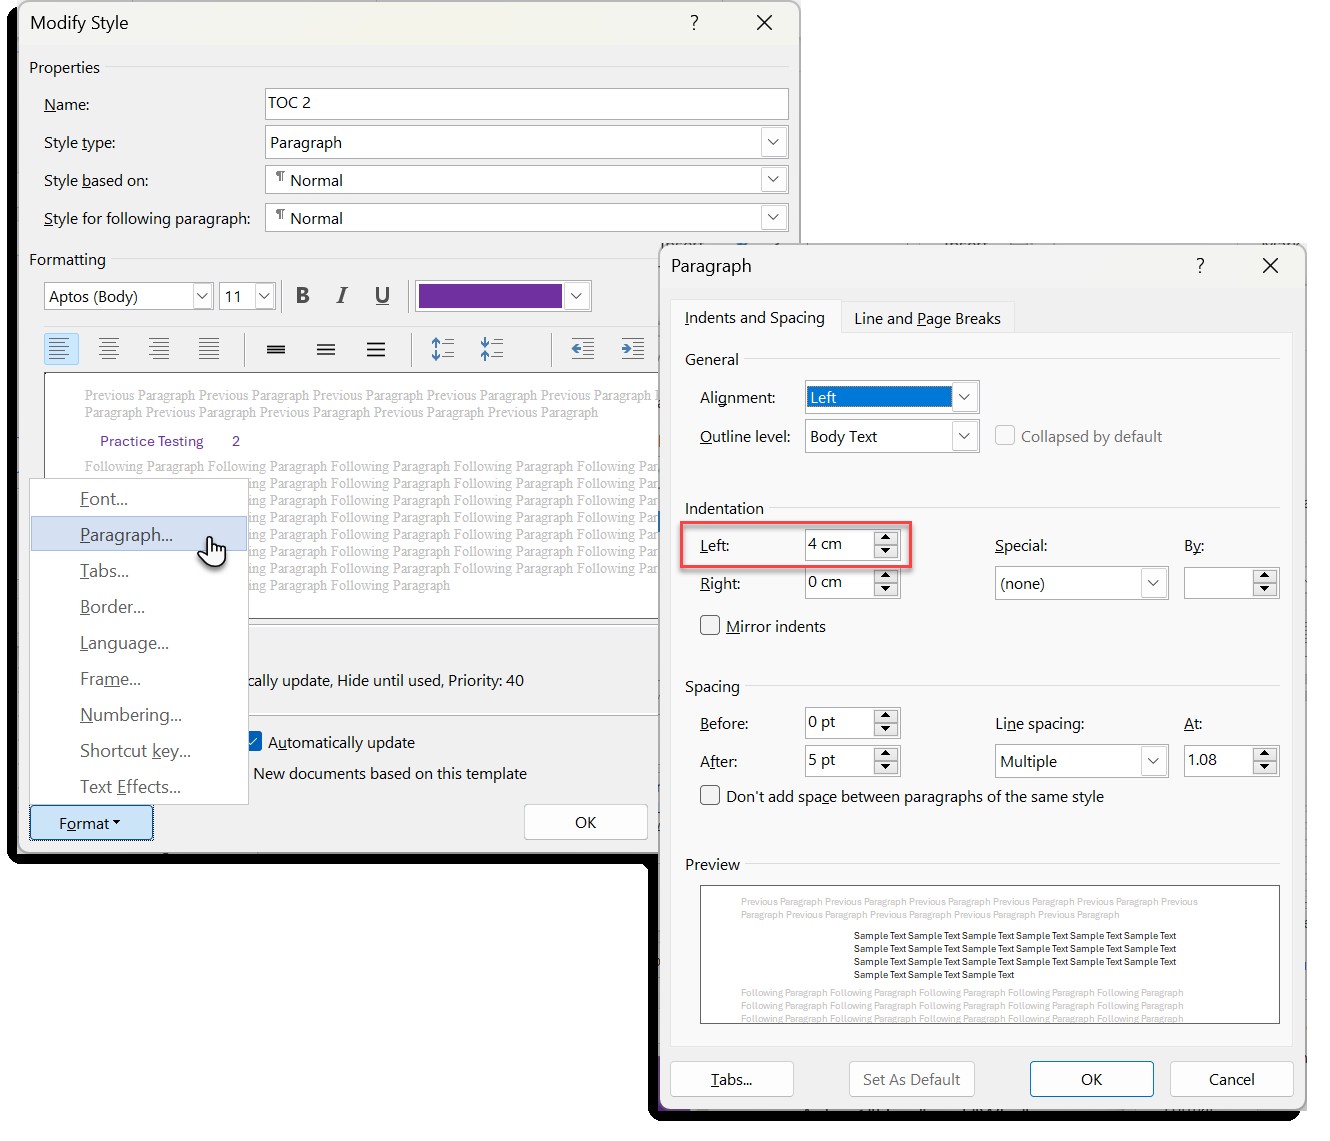Open Style for following paragraph dropdown

click(x=773, y=218)
